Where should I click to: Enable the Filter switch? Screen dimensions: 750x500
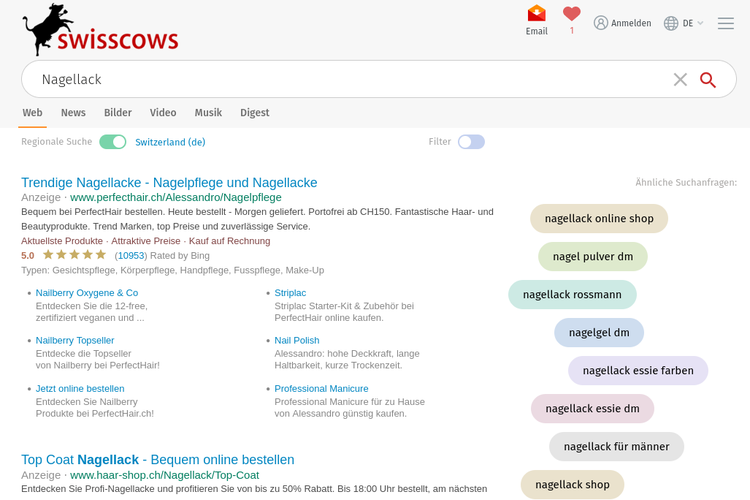471,142
